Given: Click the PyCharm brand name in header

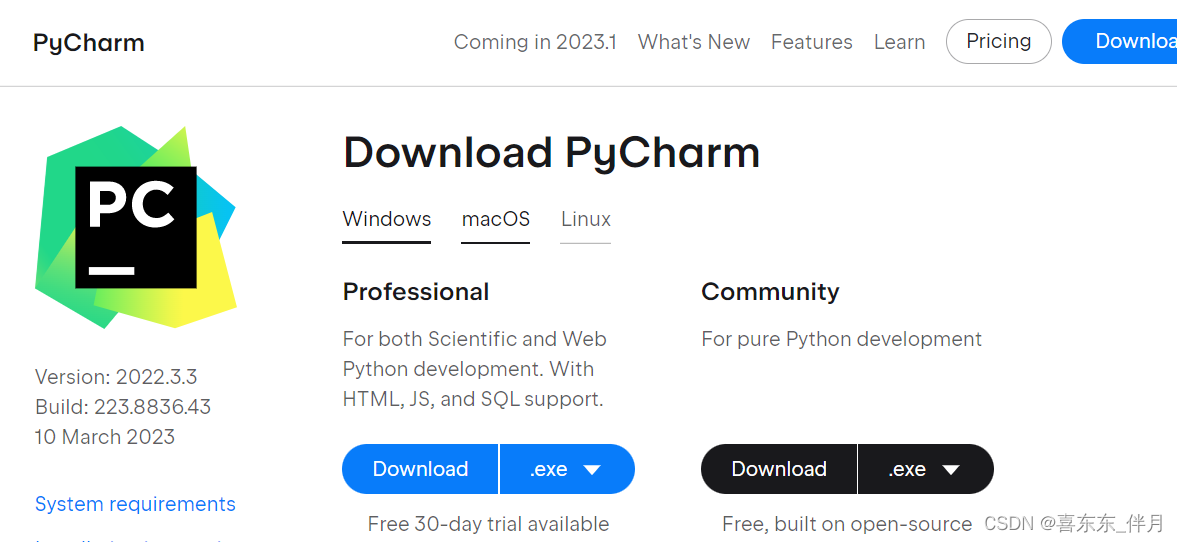Looking at the screenshot, I should click(89, 43).
